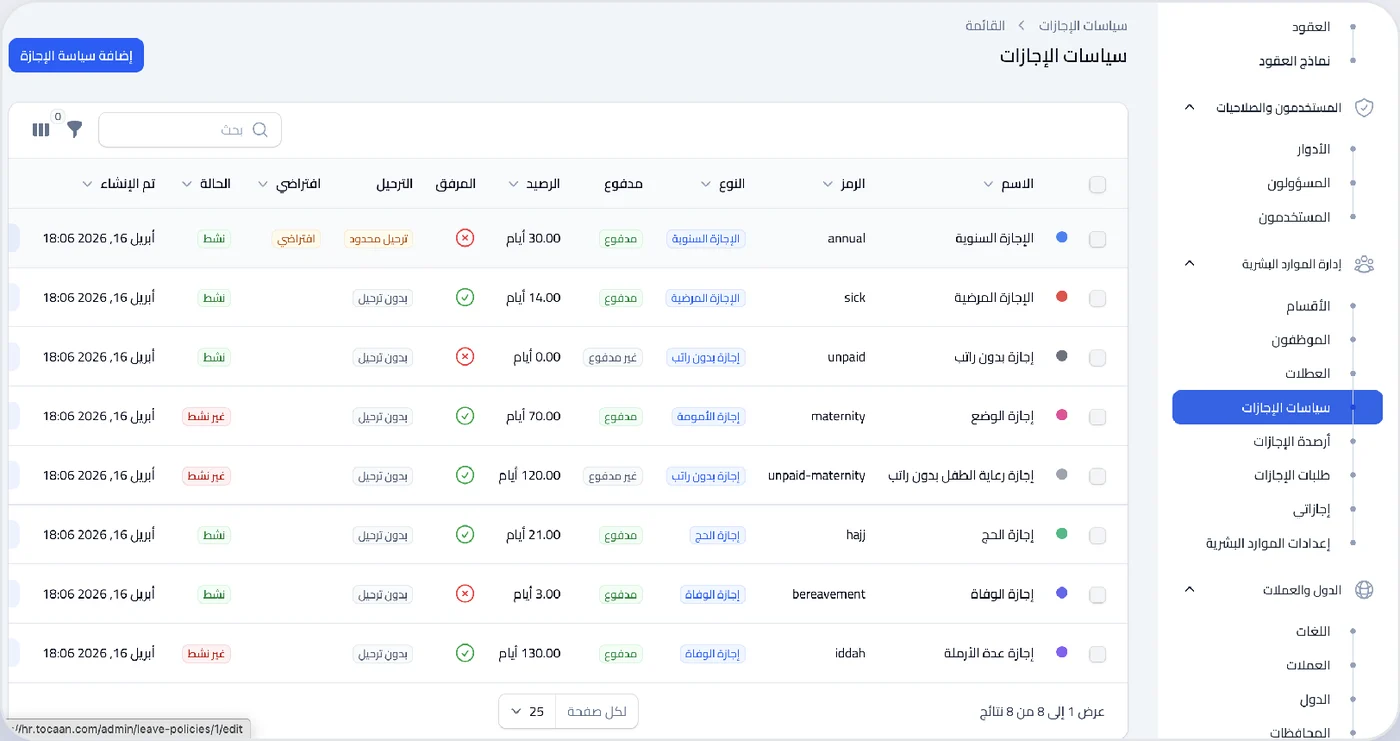Viewport: 1400px width, 741px height.
Task: Open the per-page 25 dropdown
Action: click(527, 712)
